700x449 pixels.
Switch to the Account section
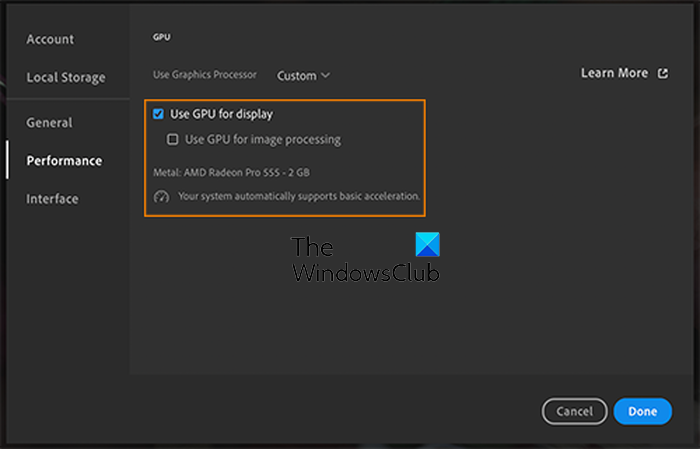click(x=50, y=39)
